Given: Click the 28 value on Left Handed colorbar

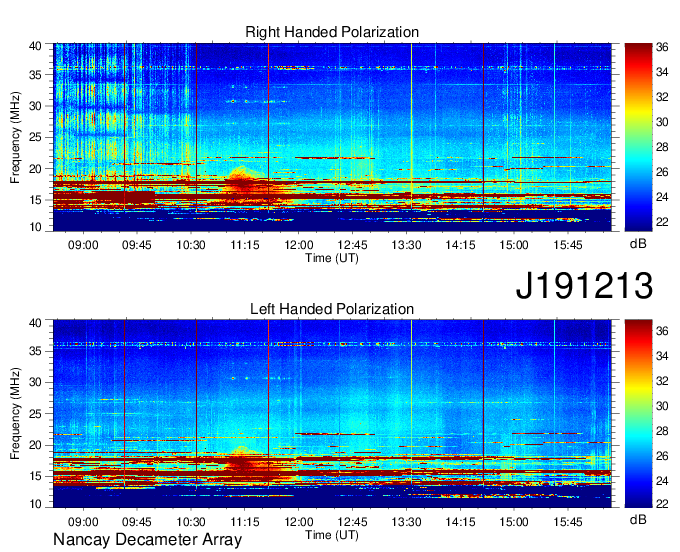Looking at the screenshot, I should [662, 431].
